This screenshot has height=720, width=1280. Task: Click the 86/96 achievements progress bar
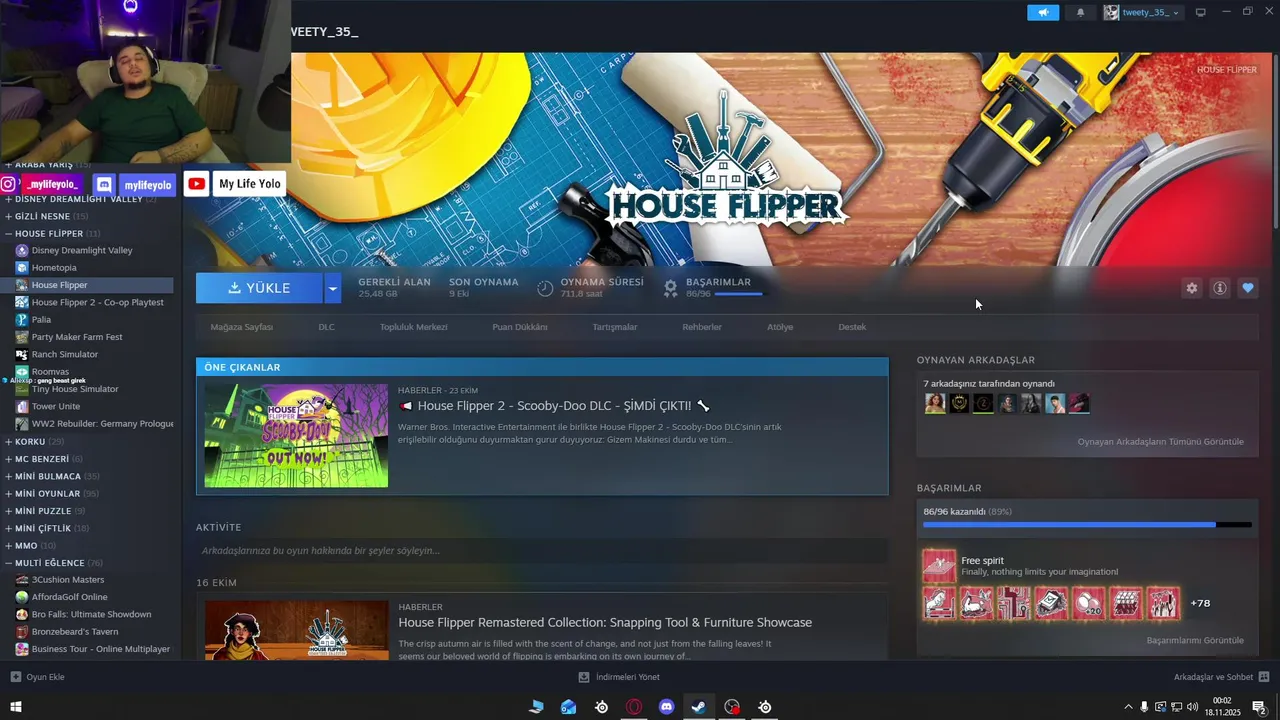click(x=1087, y=524)
